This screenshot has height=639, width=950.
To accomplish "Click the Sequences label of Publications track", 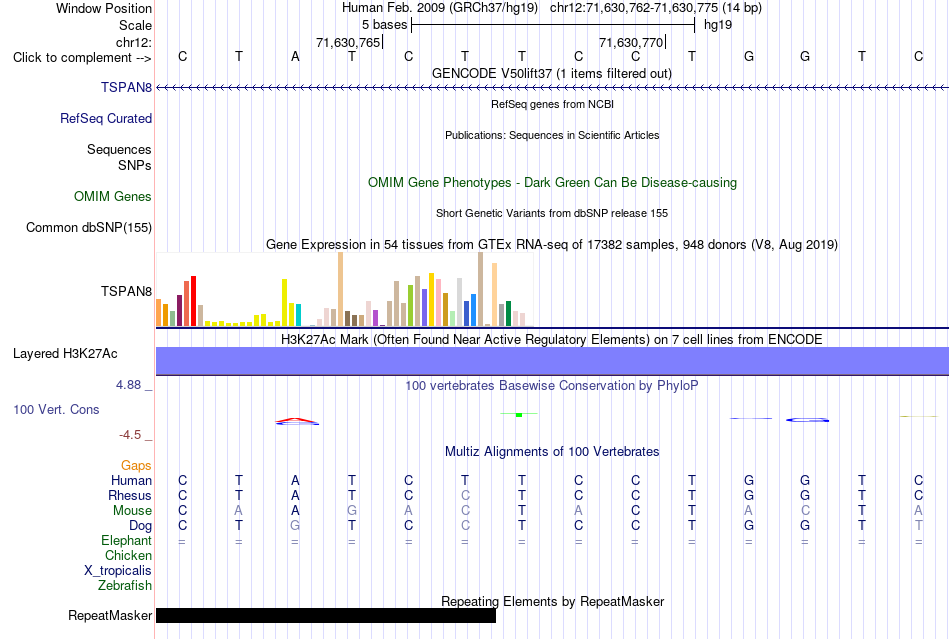I will click(x=119, y=149).
